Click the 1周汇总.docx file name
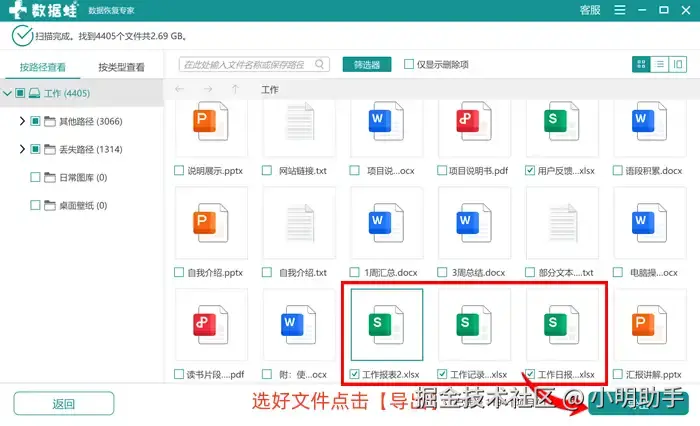The height and width of the screenshot is (426, 700). [391, 272]
